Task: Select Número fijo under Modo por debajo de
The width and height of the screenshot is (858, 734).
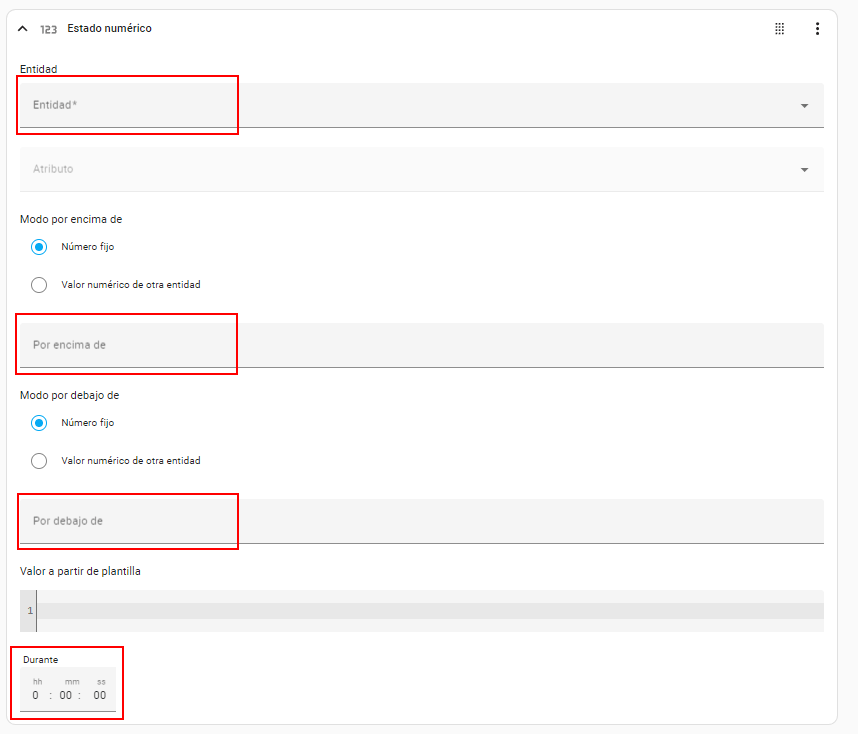Action: tap(39, 423)
